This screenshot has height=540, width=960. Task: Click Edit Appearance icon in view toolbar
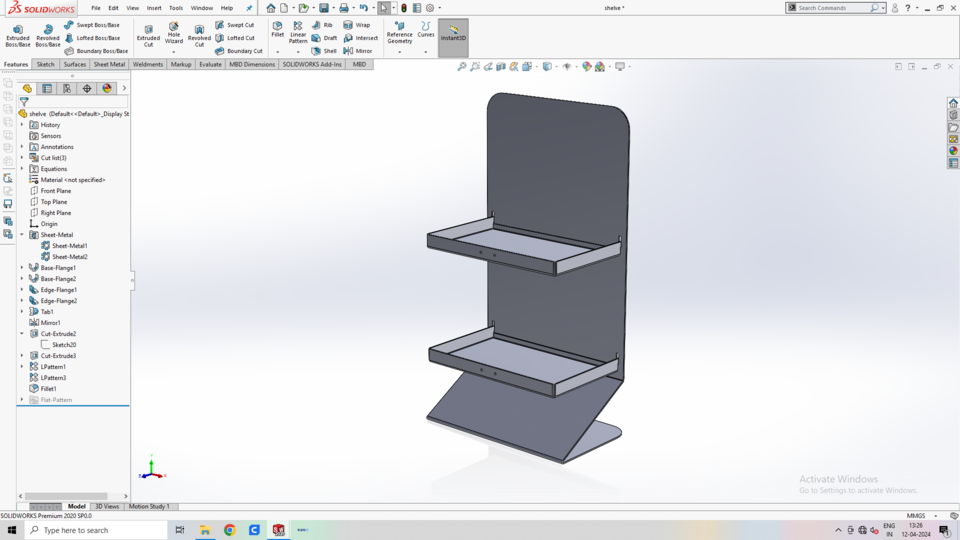pyautogui.click(x=587, y=67)
